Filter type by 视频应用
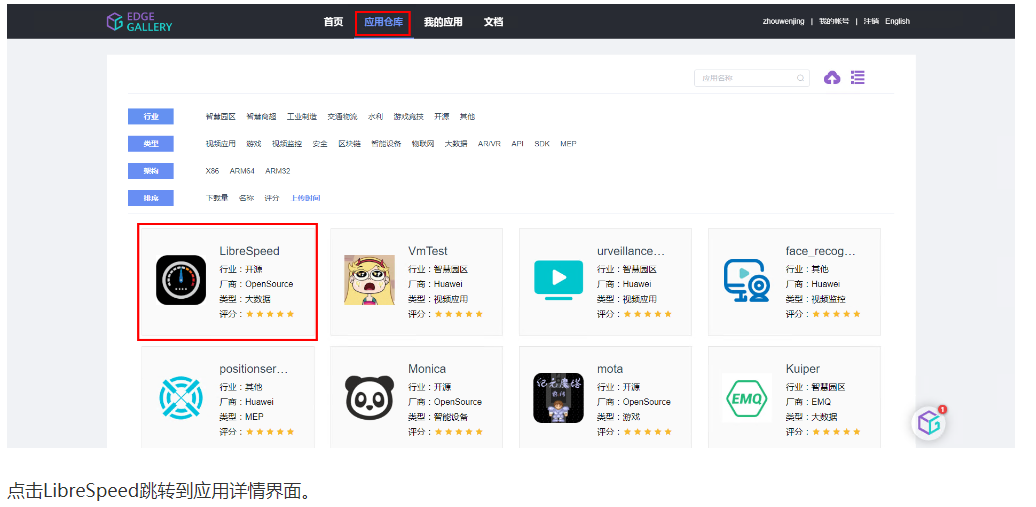This screenshot has width=1036, height=507. pyautogui.click(x=221, y=143)
